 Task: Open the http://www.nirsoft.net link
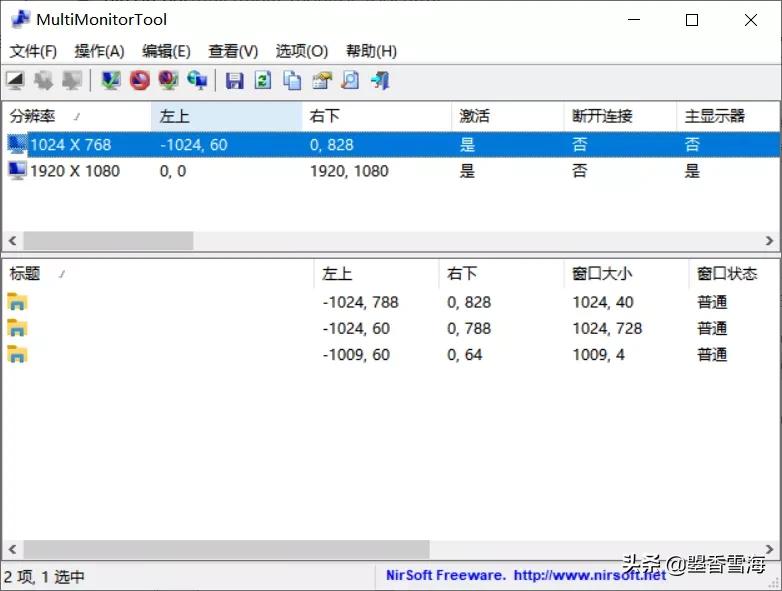point(590,575)
